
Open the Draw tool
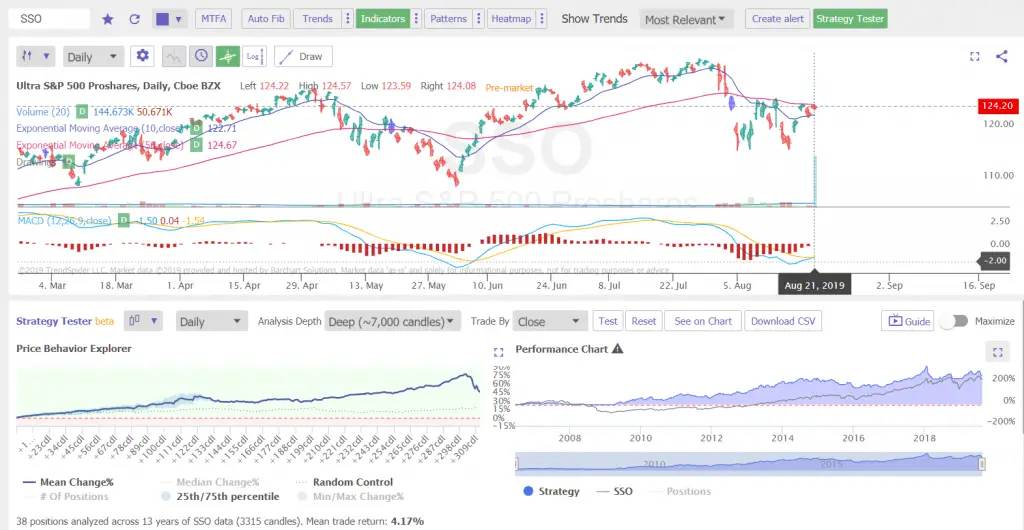pyautogui.click(x=303, y=57)
